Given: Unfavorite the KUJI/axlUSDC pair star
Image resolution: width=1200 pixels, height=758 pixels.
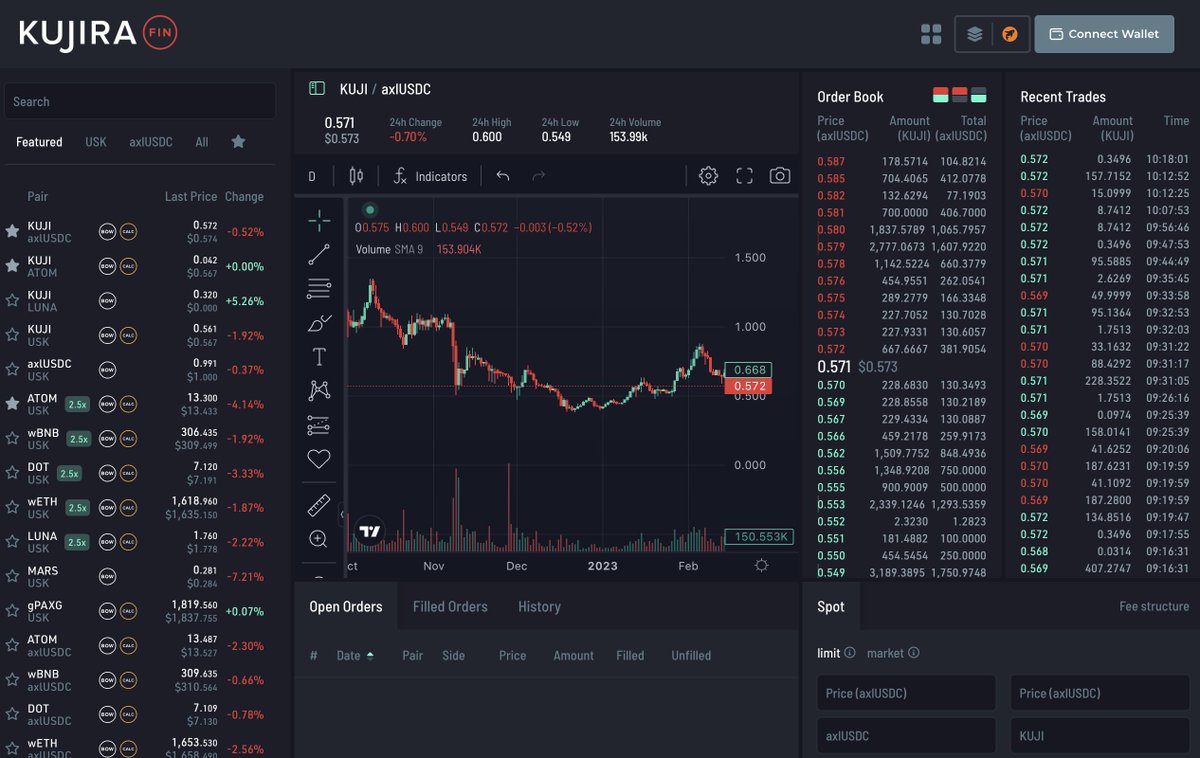Looking at the screenshot, I should [12, 231].
